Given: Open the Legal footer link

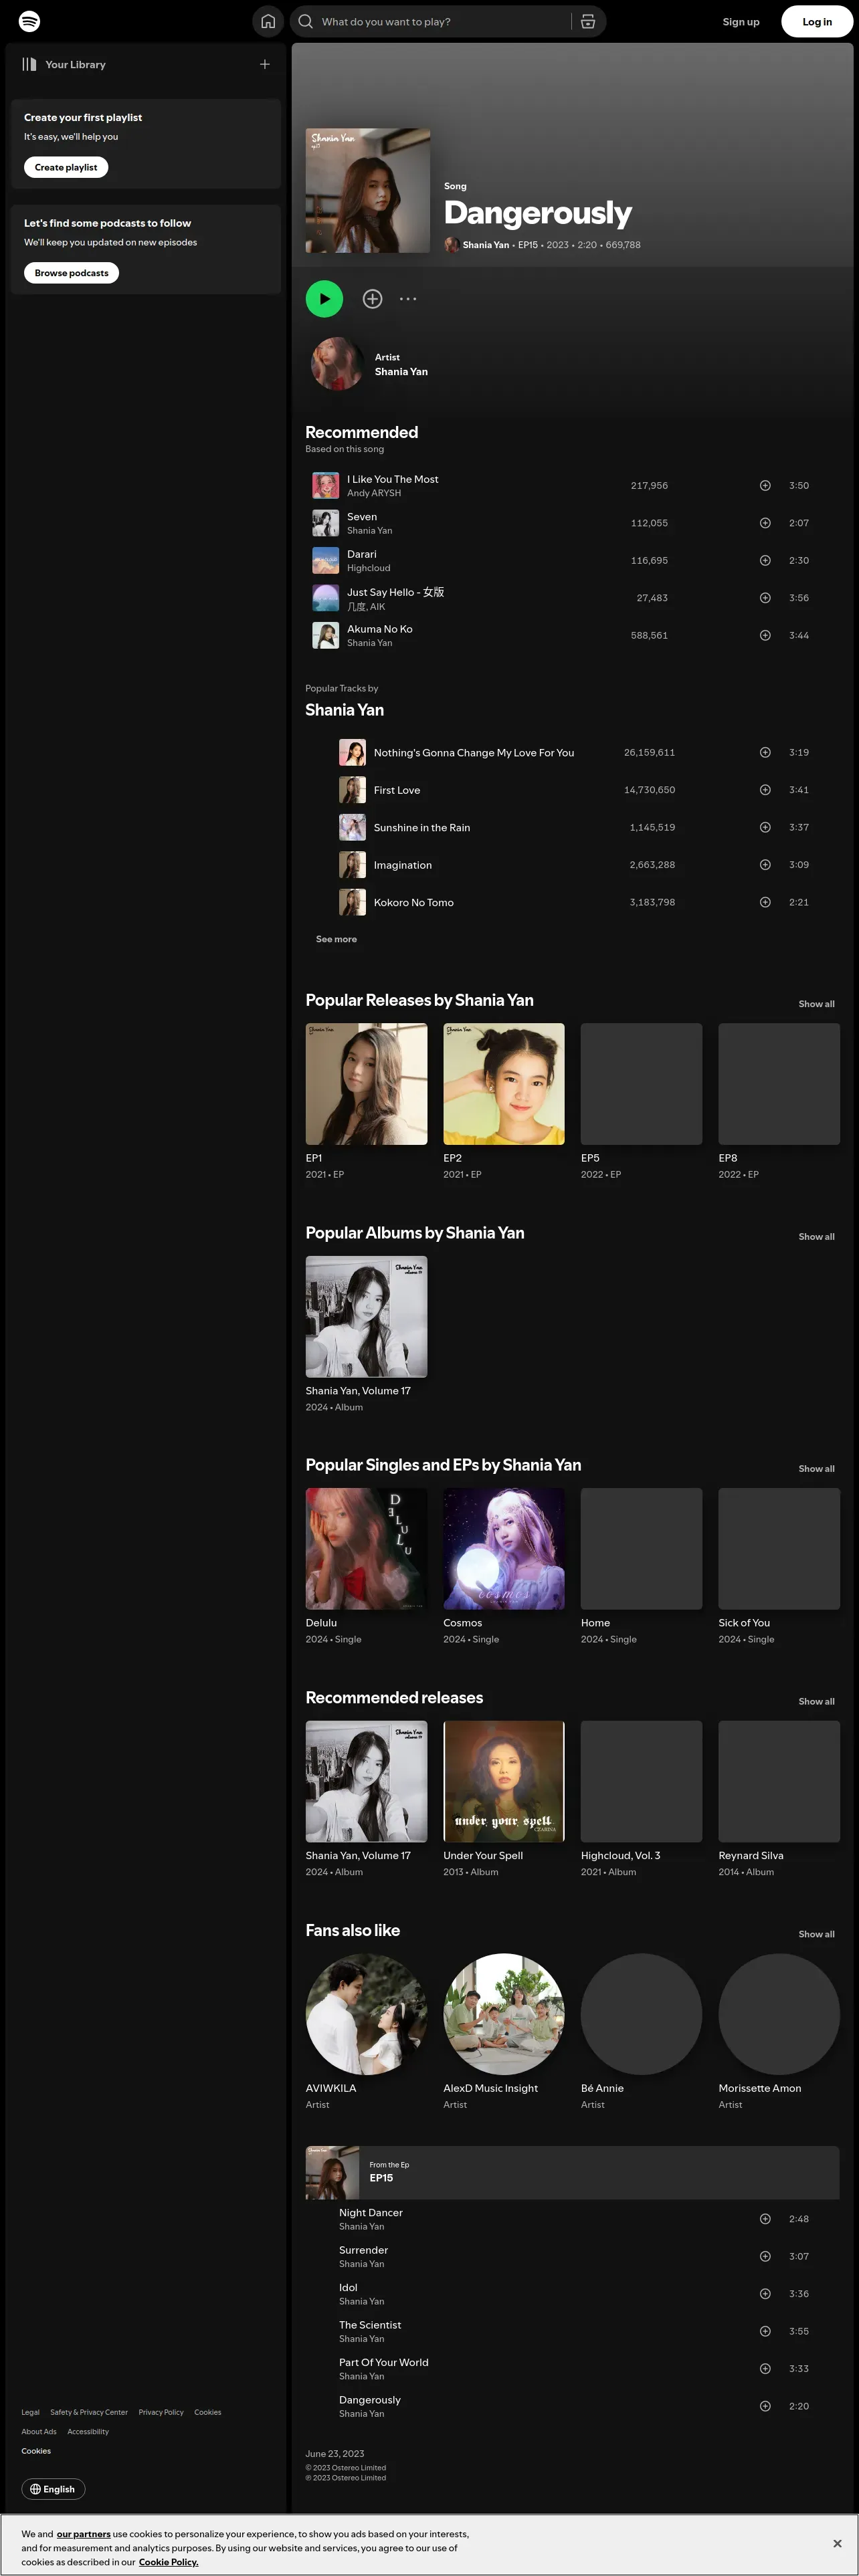Looking at the screenshot, I should click(30, 2412).
